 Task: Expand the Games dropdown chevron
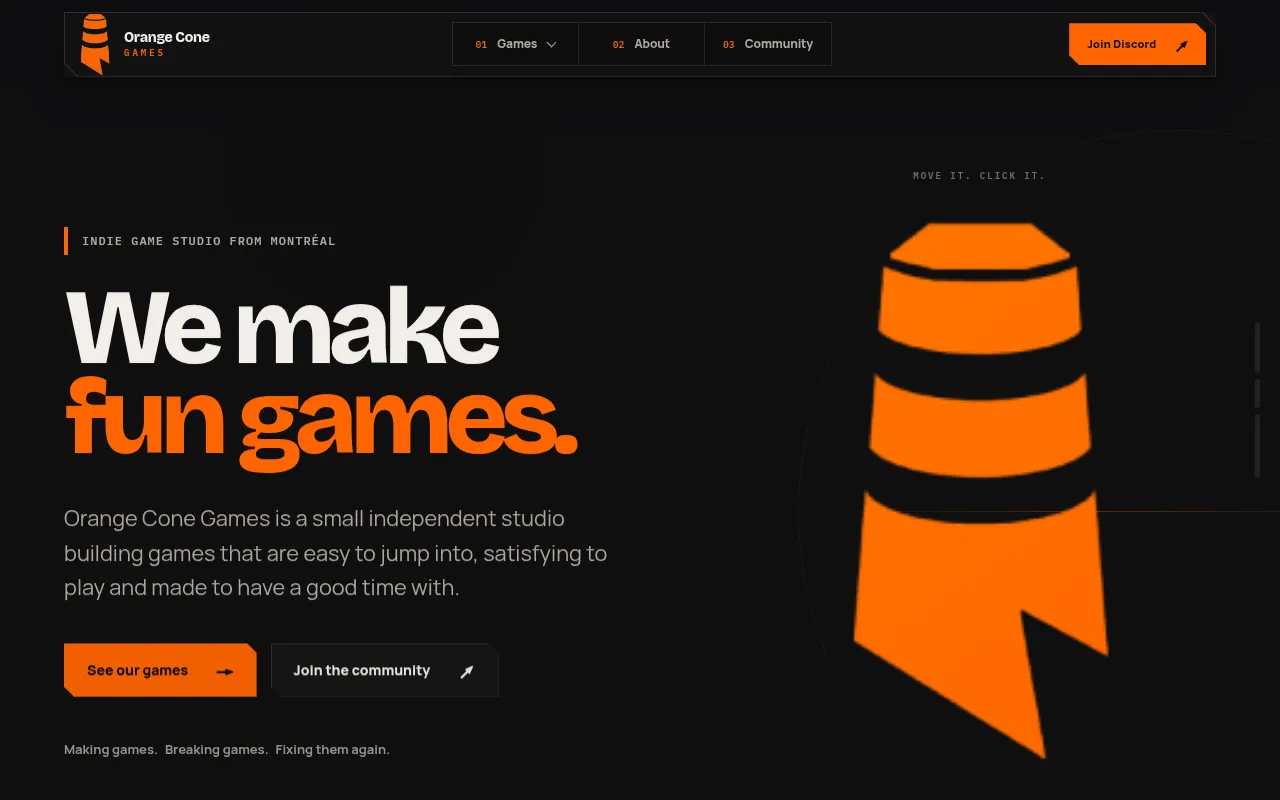[x=551, y=44]
